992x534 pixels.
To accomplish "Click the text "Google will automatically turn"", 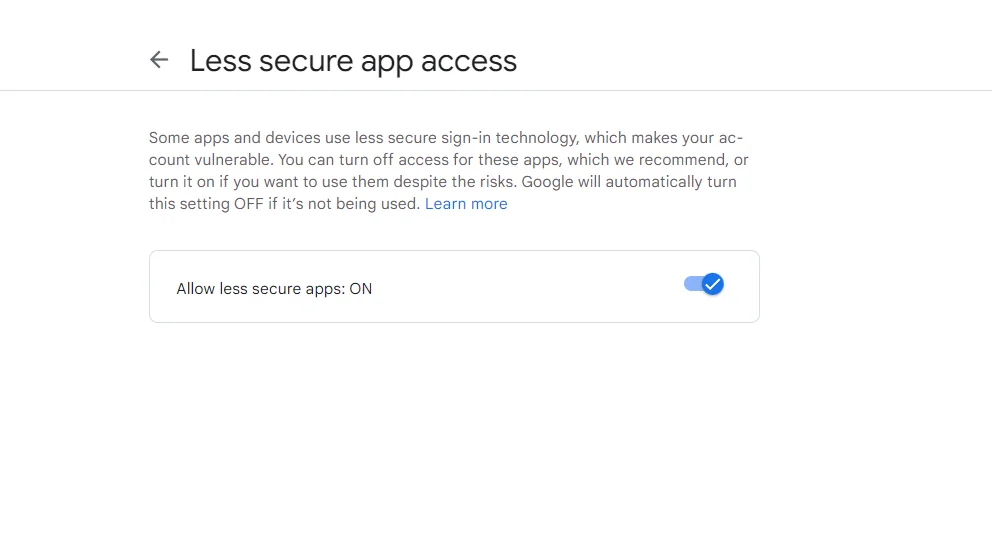I will tap(629, 182).
